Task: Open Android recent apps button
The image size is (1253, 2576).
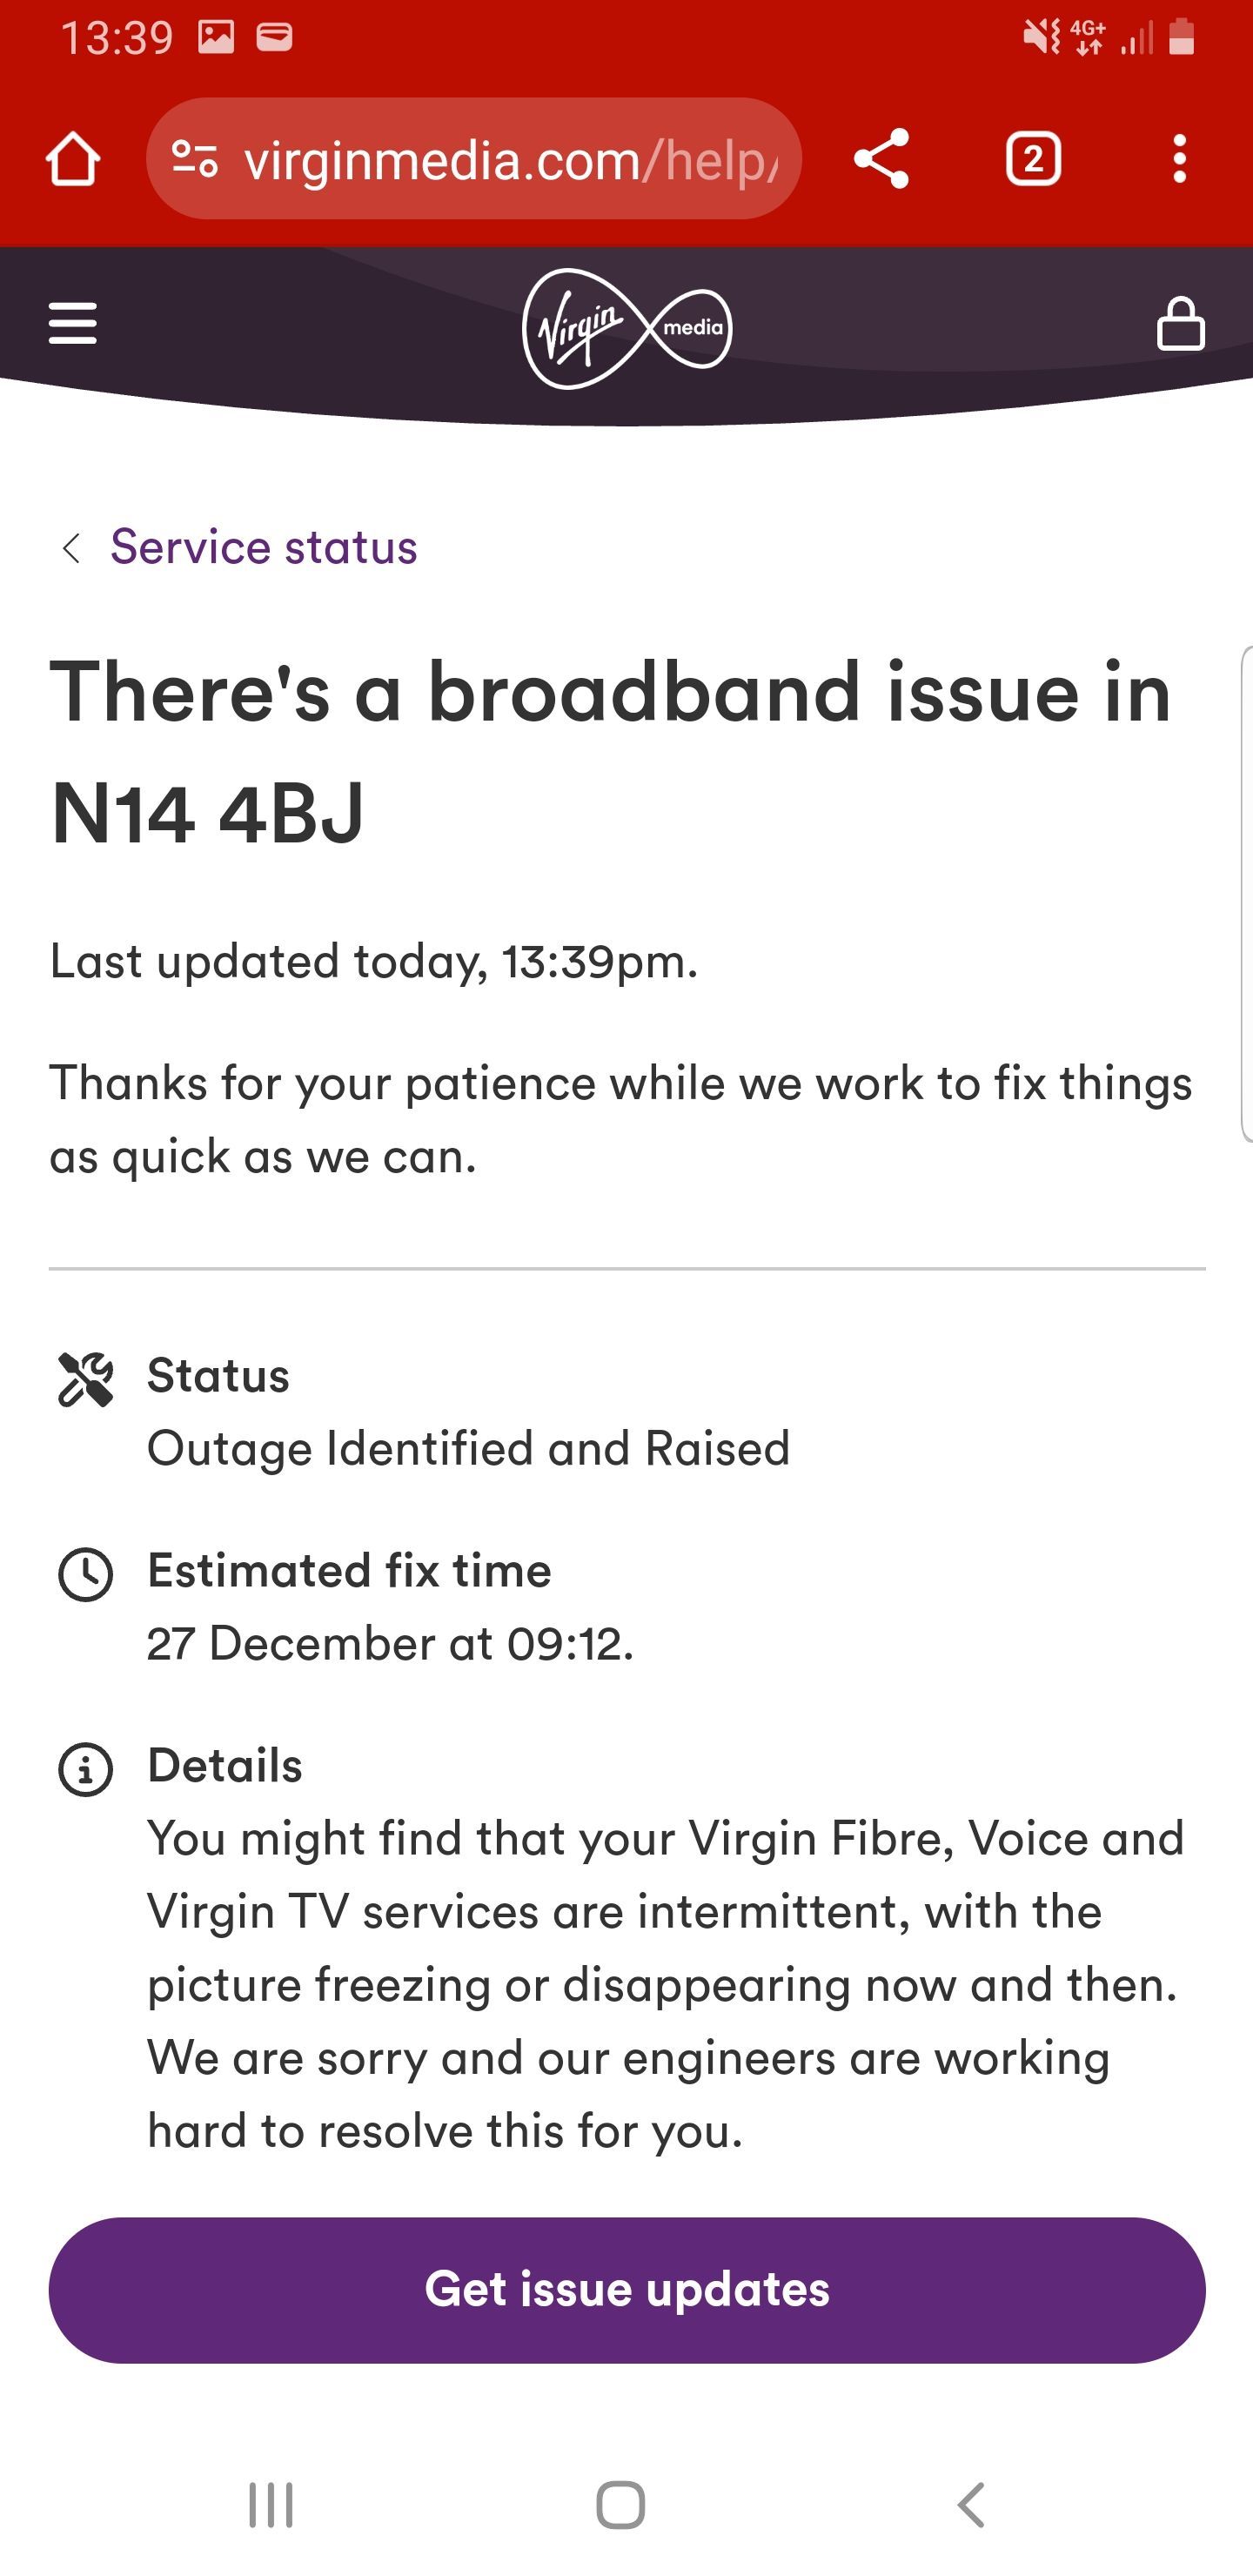Action: pos(271,2505)
